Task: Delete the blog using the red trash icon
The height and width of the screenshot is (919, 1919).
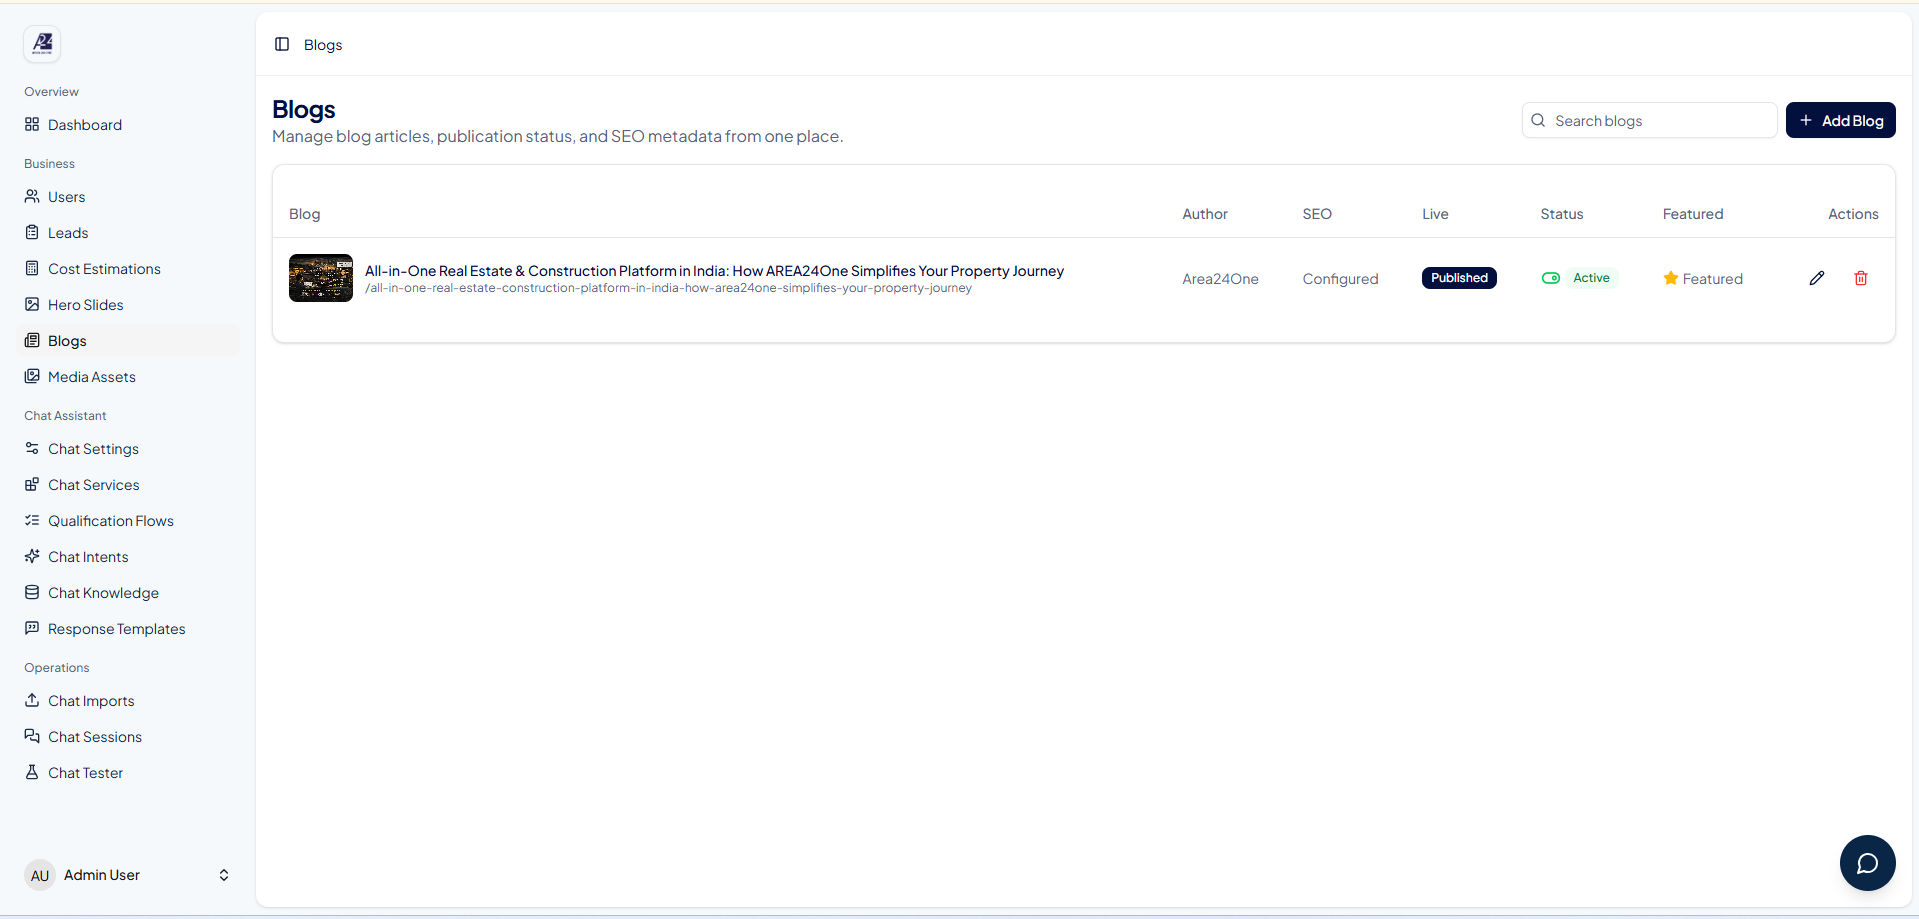Action: click(x=1861, y=278)
